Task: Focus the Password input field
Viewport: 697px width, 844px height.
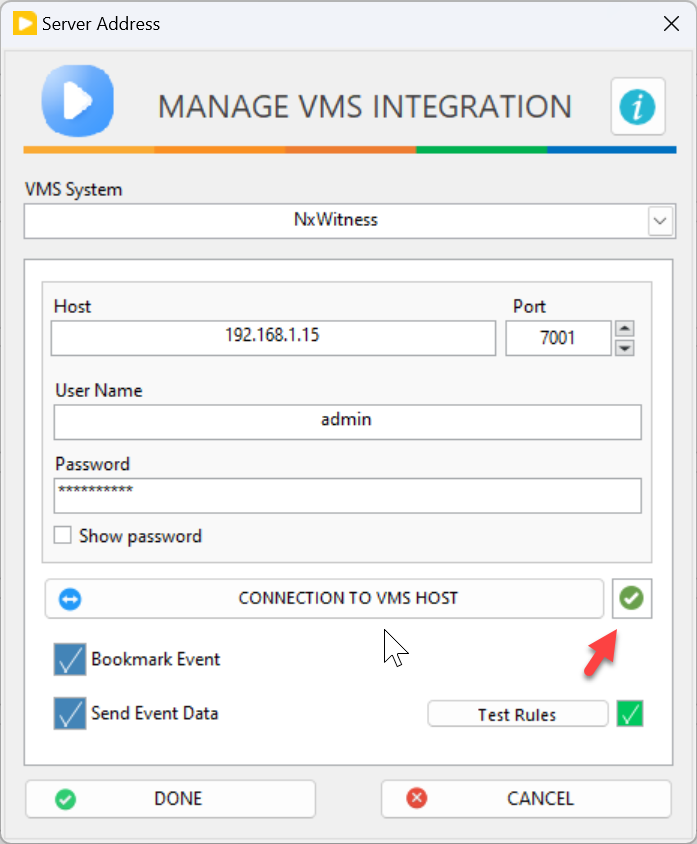Action: click(346, 494)
